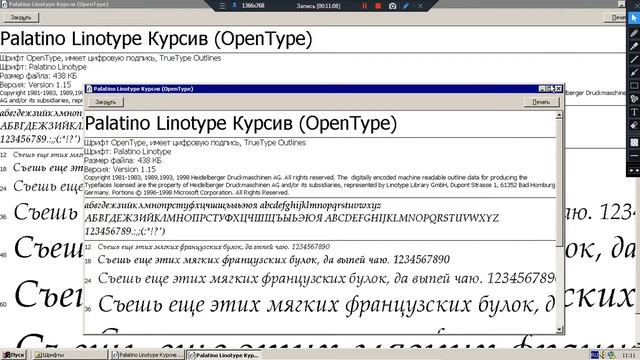This screenshot has height=360, width=640.
Task: Click the microphone icon on recorder bar
Action: [x=235, y=6]
